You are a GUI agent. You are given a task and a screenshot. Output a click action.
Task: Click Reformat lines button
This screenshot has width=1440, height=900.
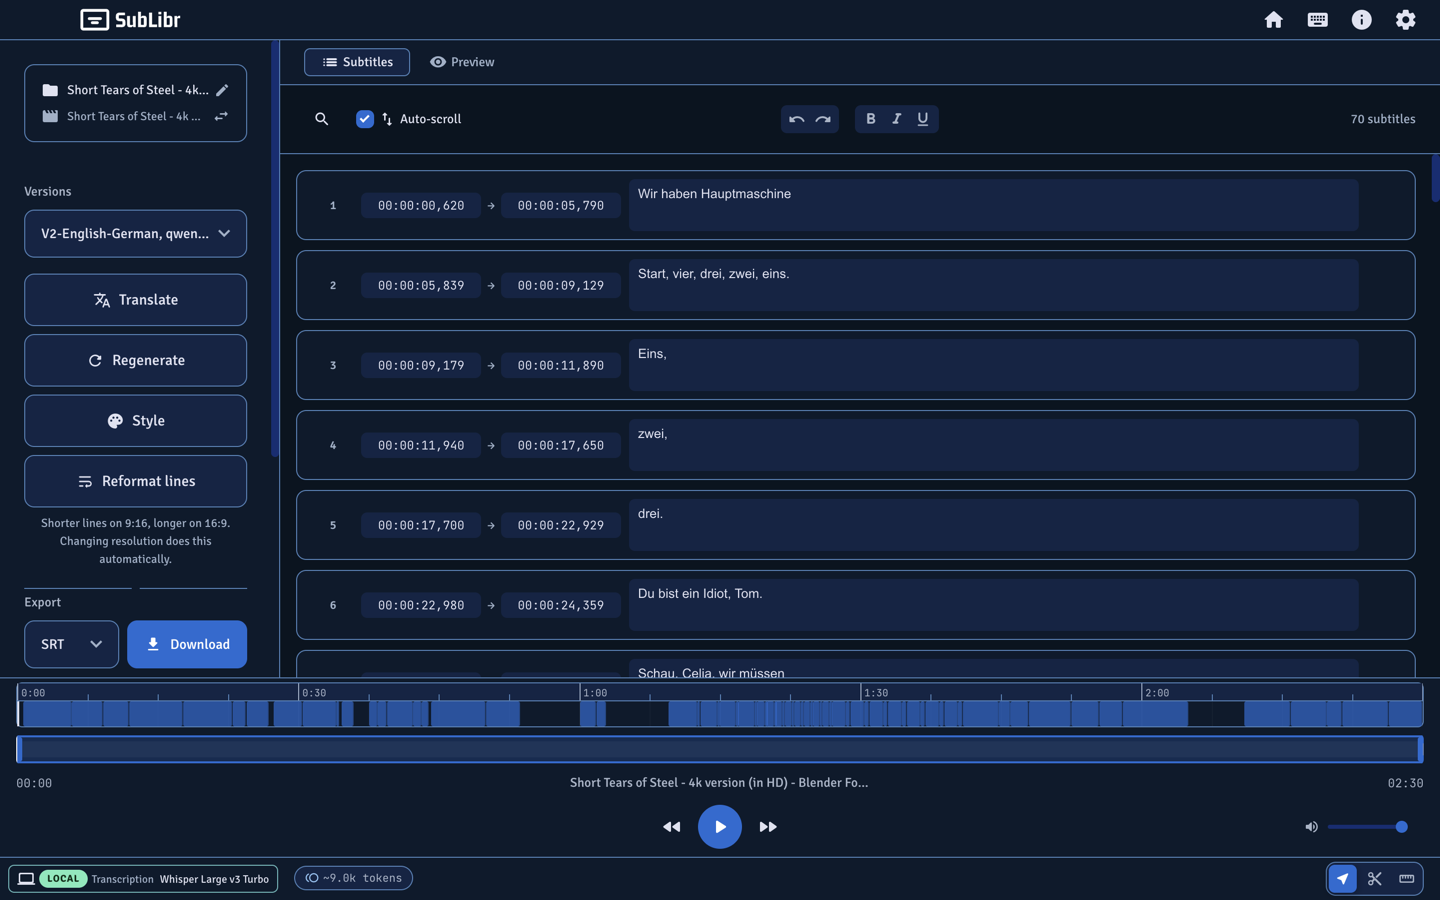[x=135, y=481]
